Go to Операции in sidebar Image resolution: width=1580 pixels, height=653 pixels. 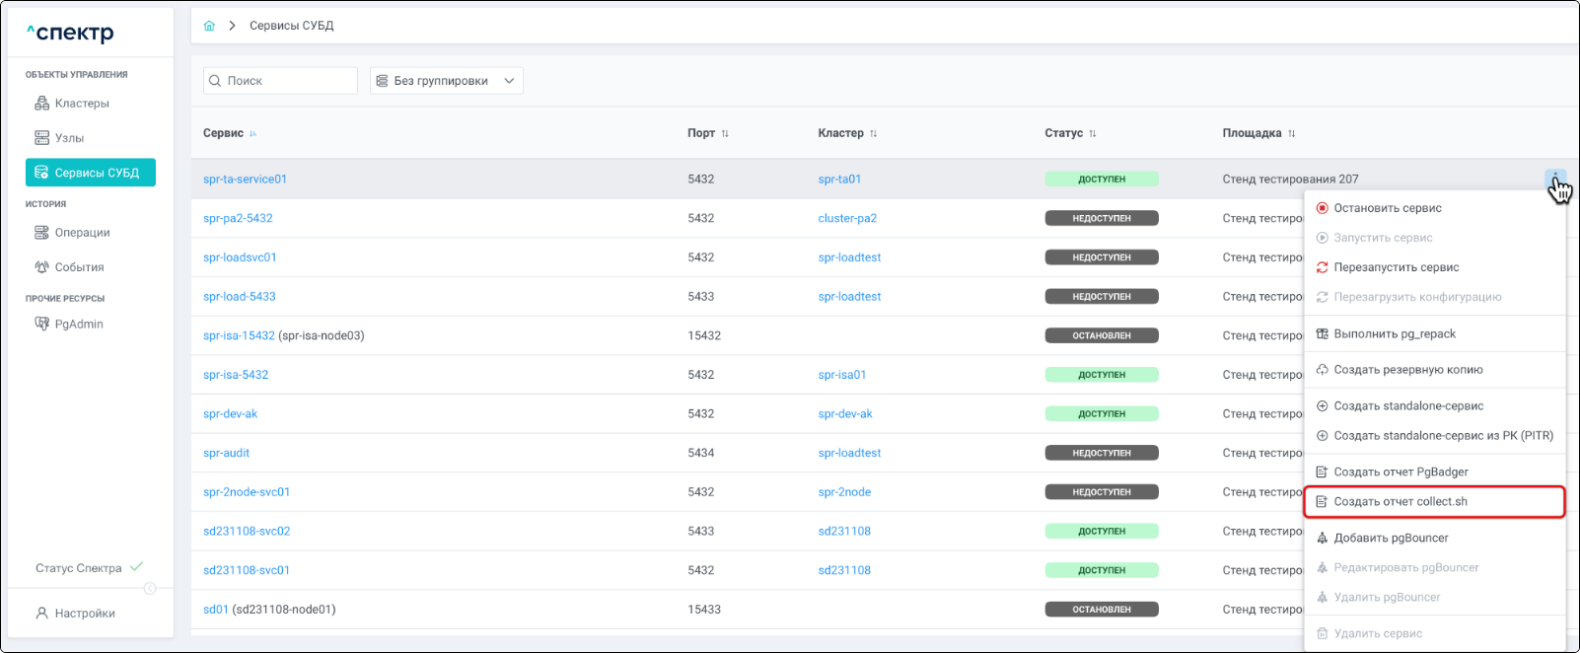[x=82, y=233]
